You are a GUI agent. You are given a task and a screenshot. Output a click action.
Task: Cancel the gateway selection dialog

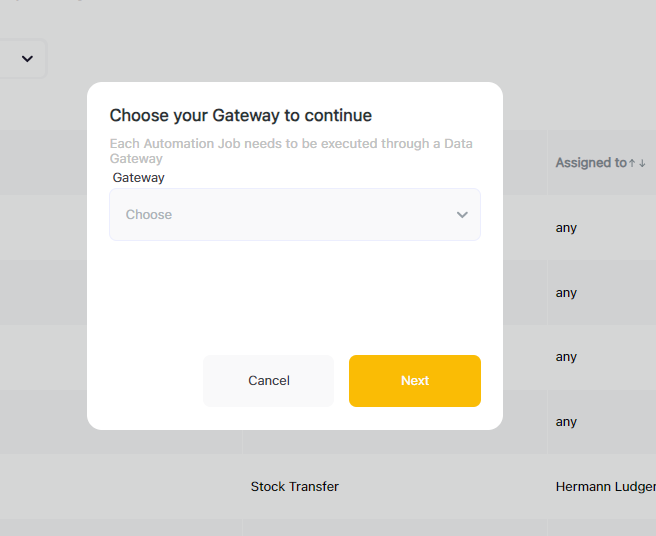click(268, 381)
